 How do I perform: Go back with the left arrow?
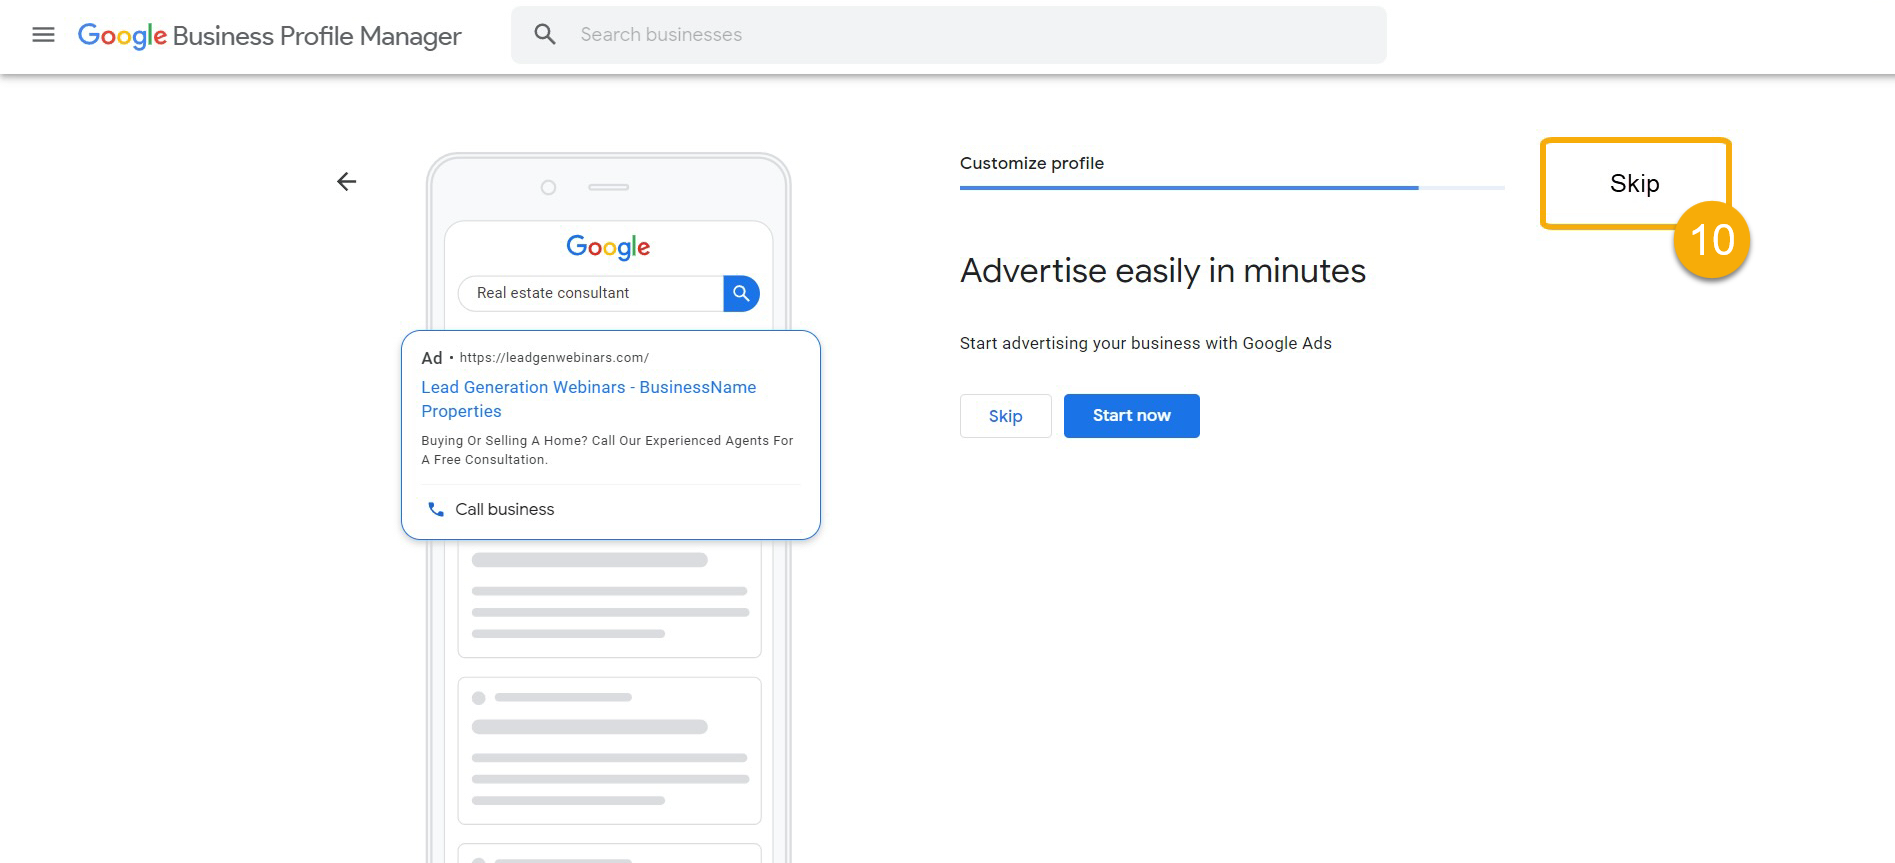coord(346,181)
